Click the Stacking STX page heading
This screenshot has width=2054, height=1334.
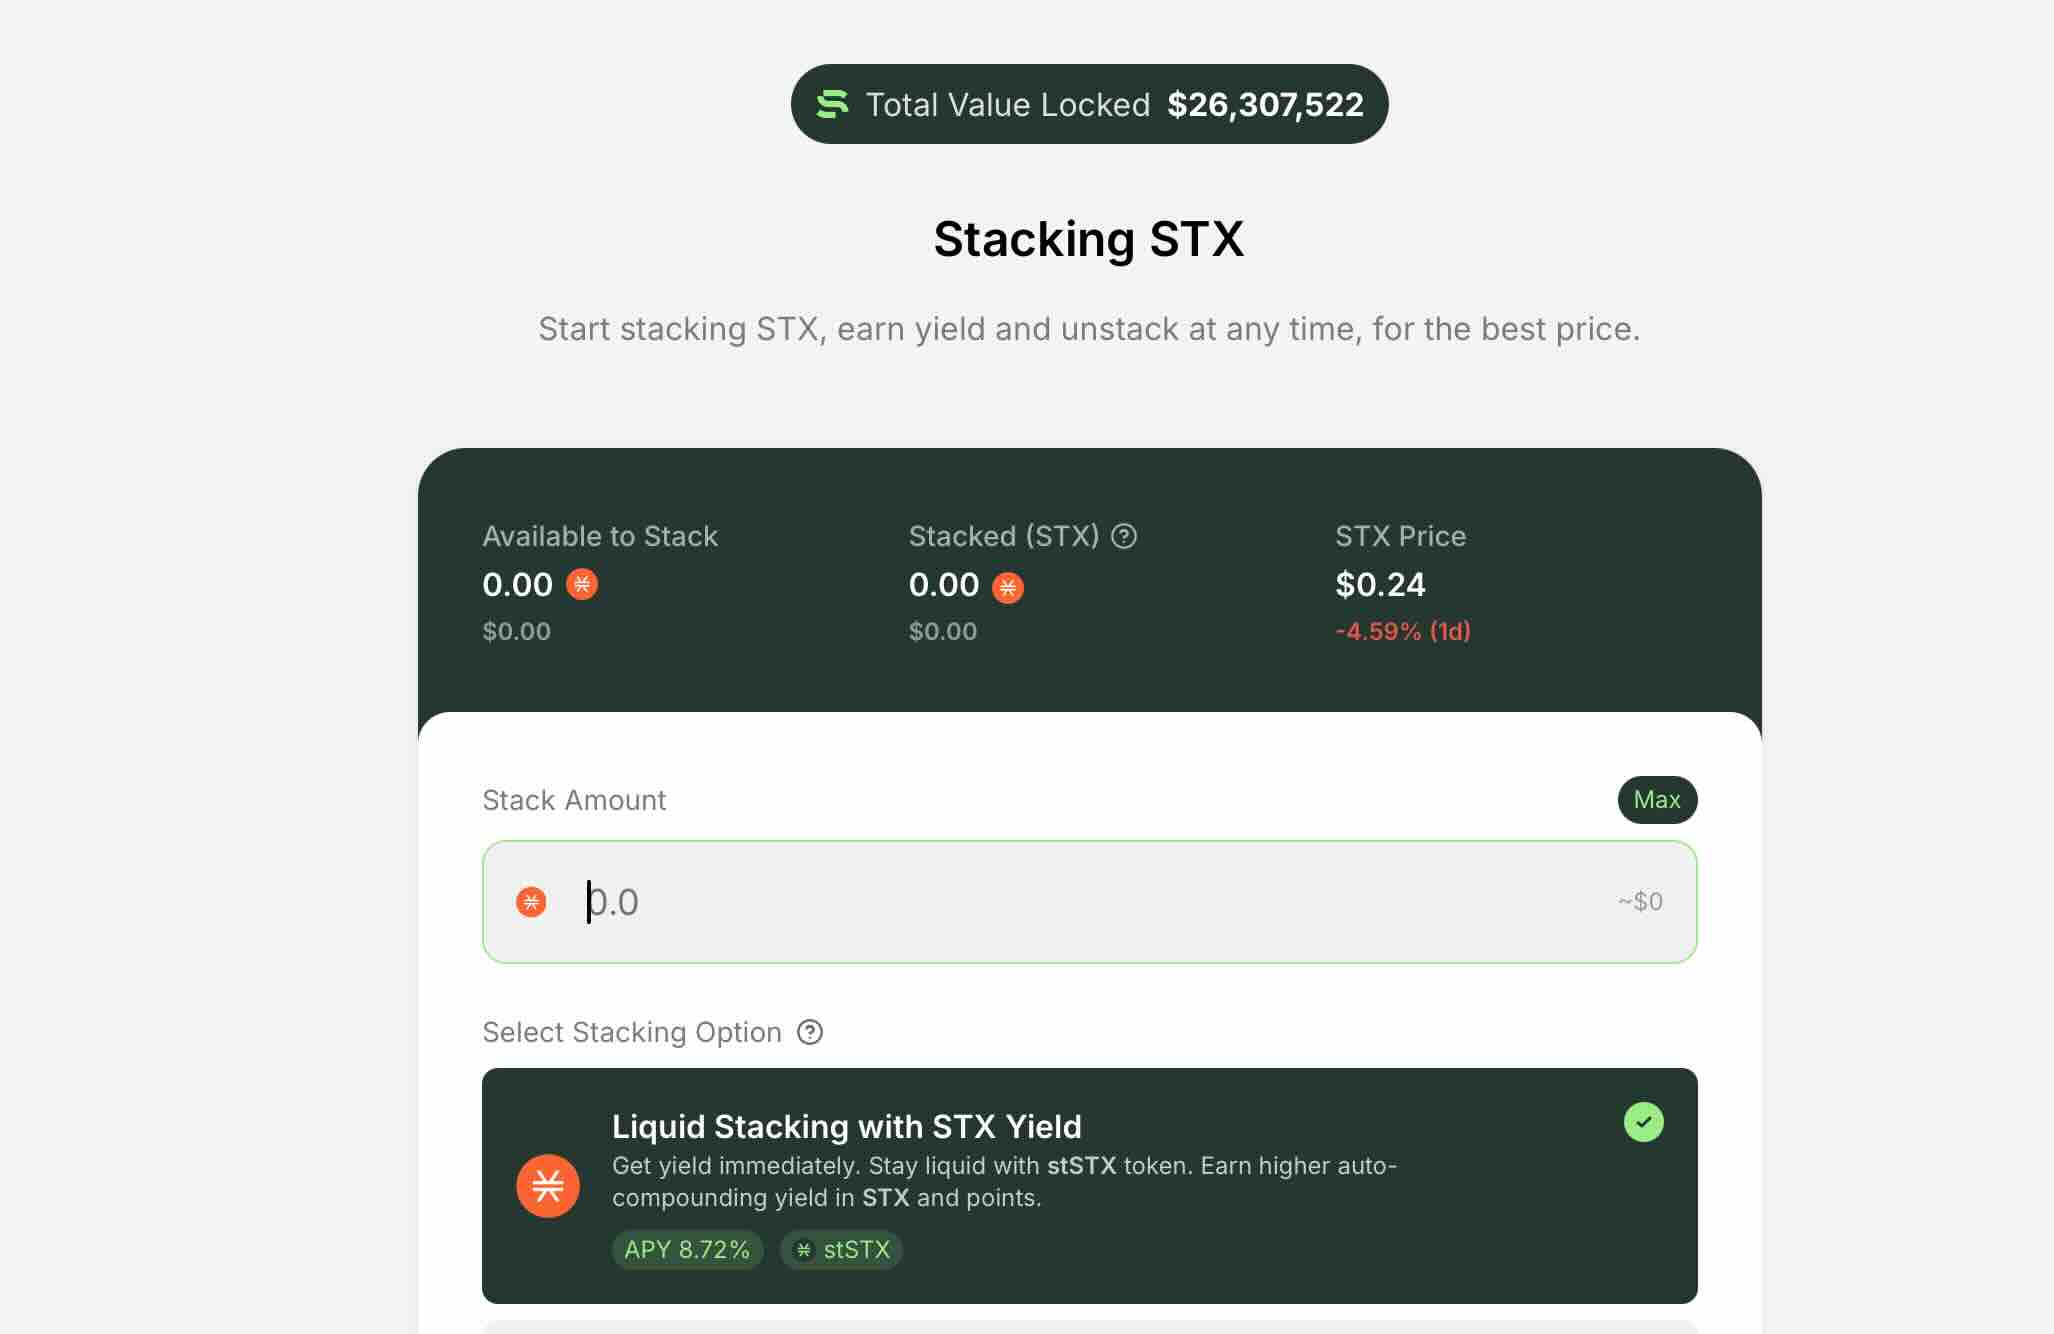(1088, 240)
